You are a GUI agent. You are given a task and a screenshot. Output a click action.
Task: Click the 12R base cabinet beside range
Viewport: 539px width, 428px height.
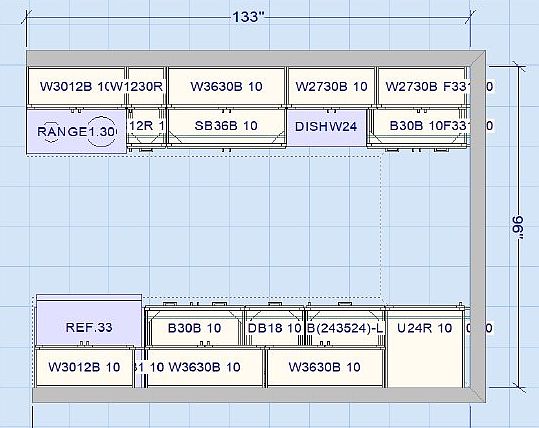(147, 127)
